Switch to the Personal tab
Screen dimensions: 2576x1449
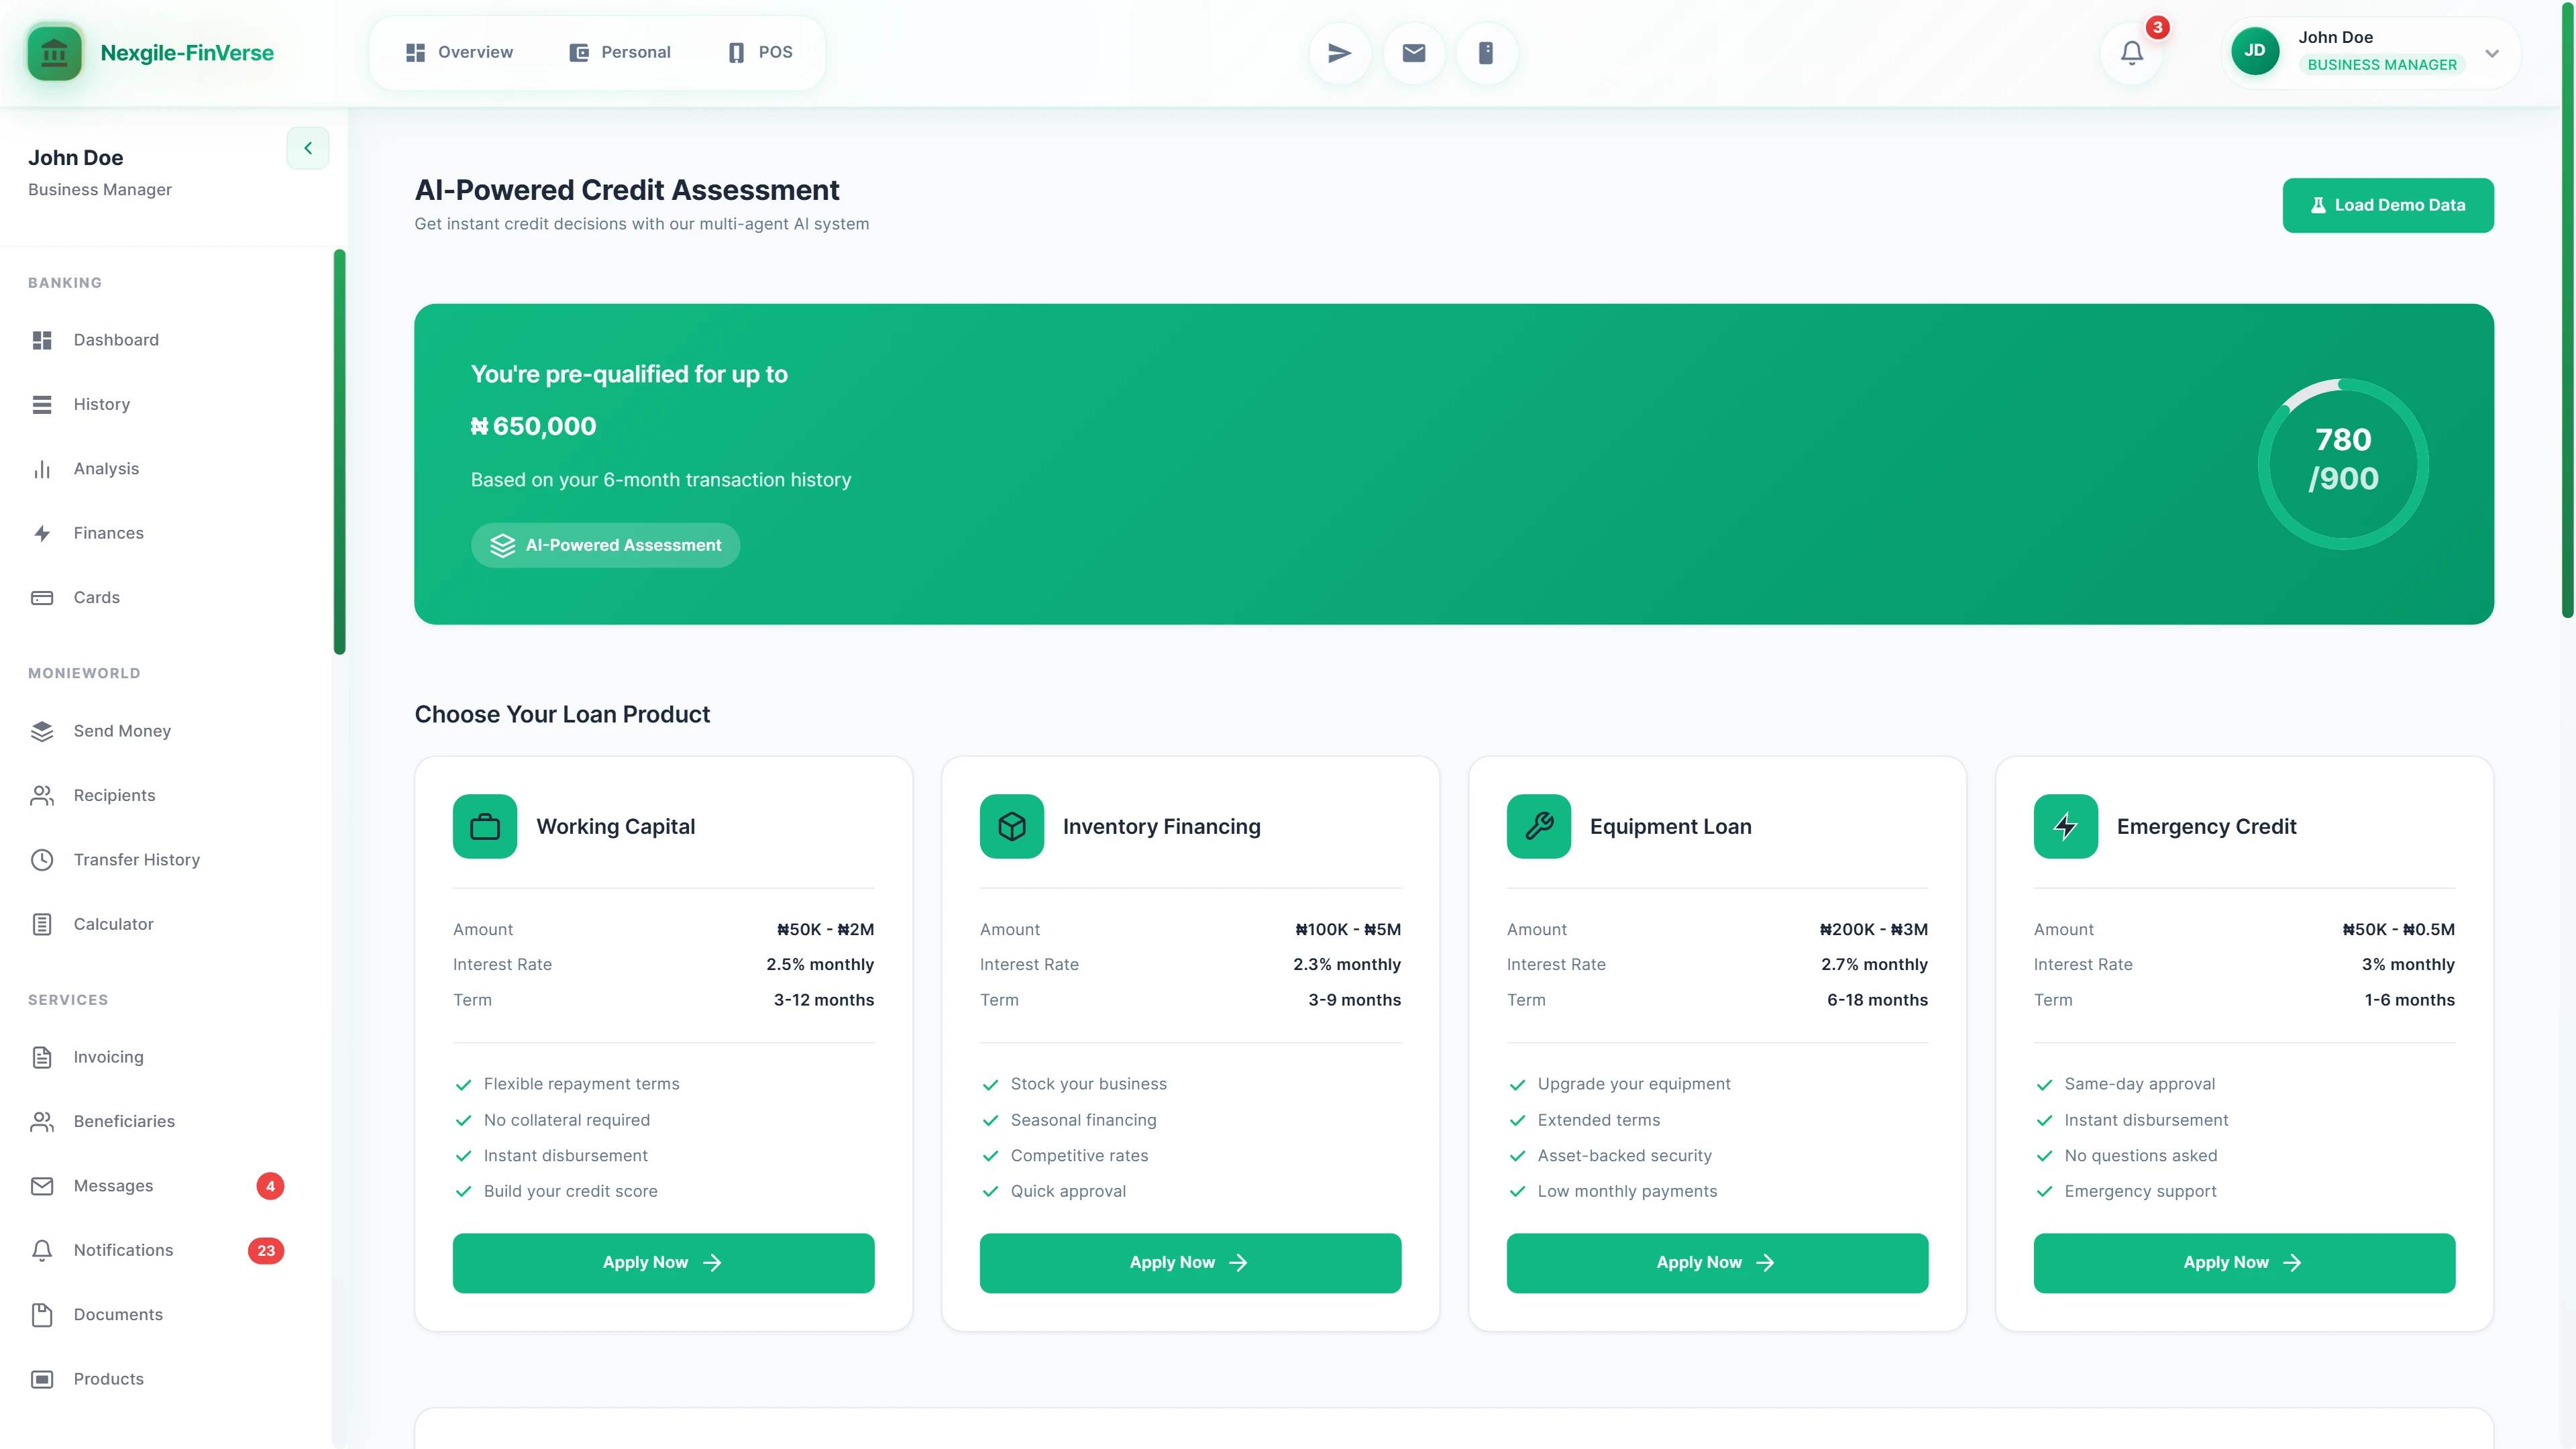pyautogui.click(x=619, y=51)
